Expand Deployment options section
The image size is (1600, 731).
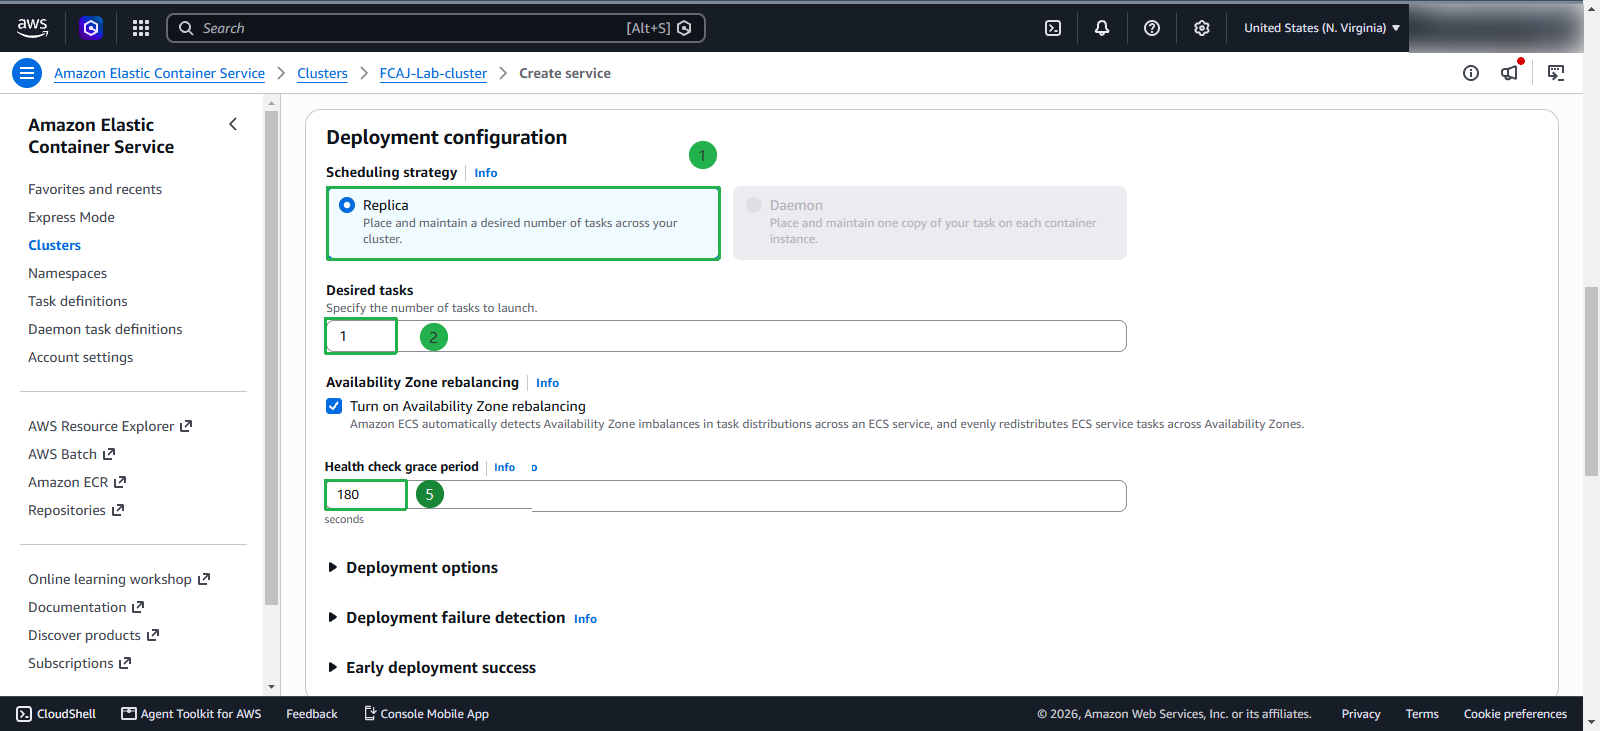click(x=412, y=567)
